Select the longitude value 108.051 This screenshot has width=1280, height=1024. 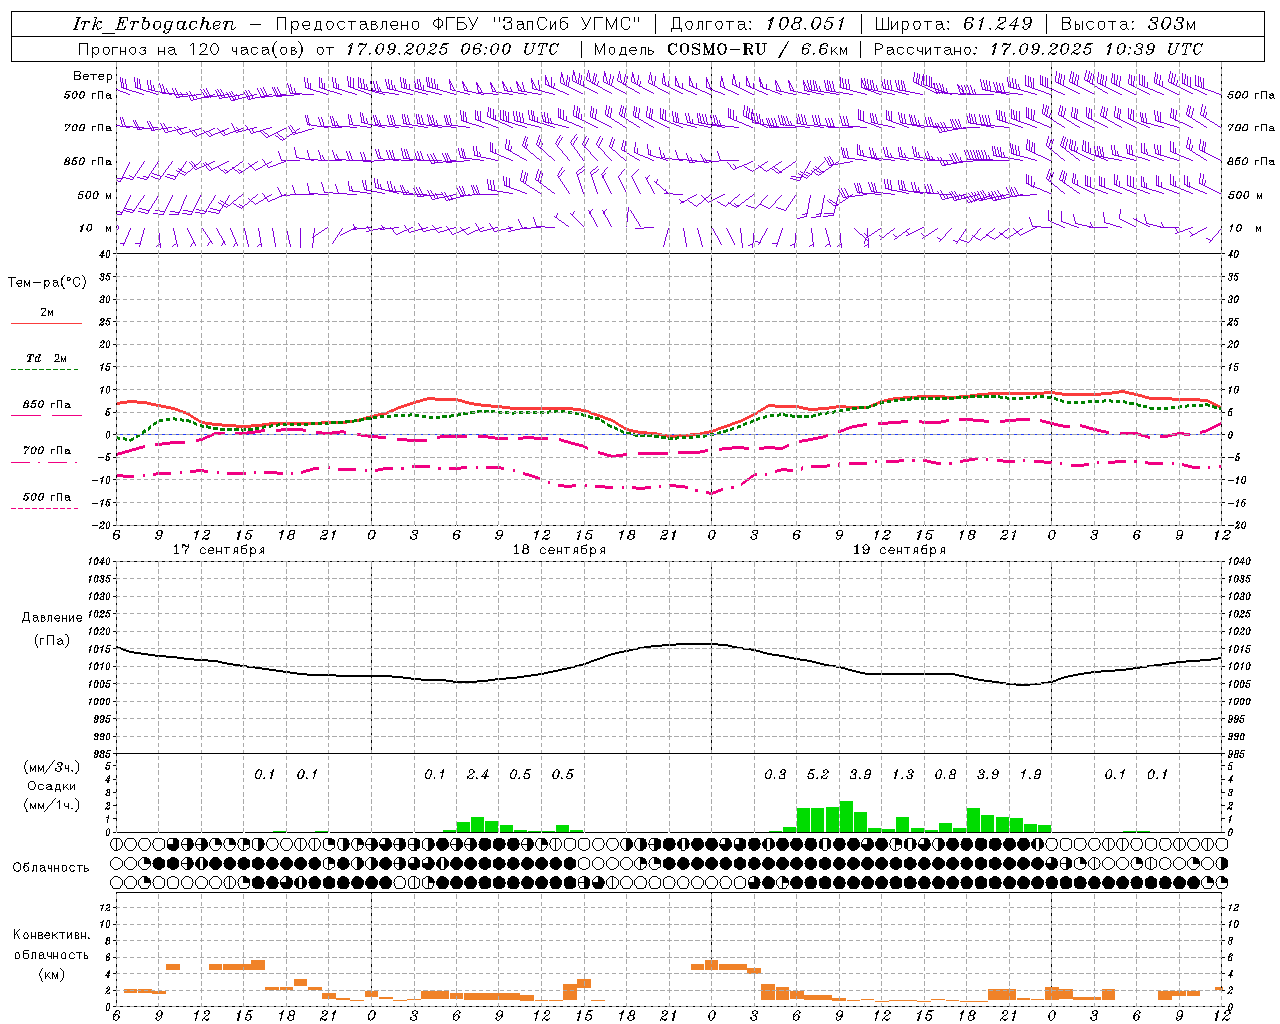[x=806, y=24]
